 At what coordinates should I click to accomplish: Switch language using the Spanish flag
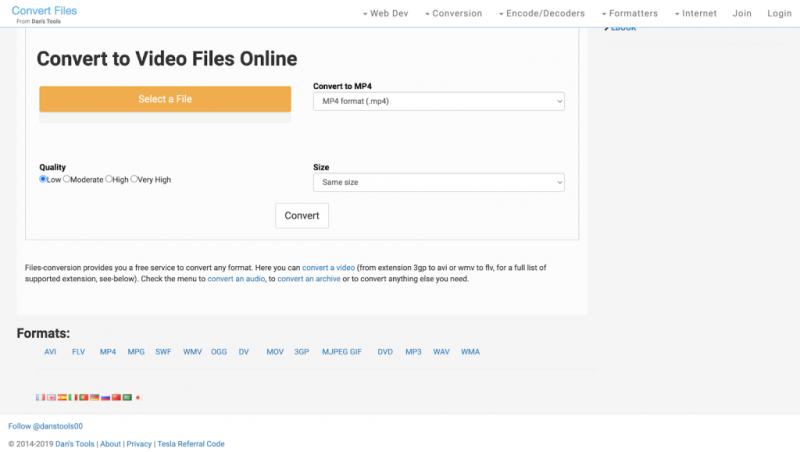62,397
